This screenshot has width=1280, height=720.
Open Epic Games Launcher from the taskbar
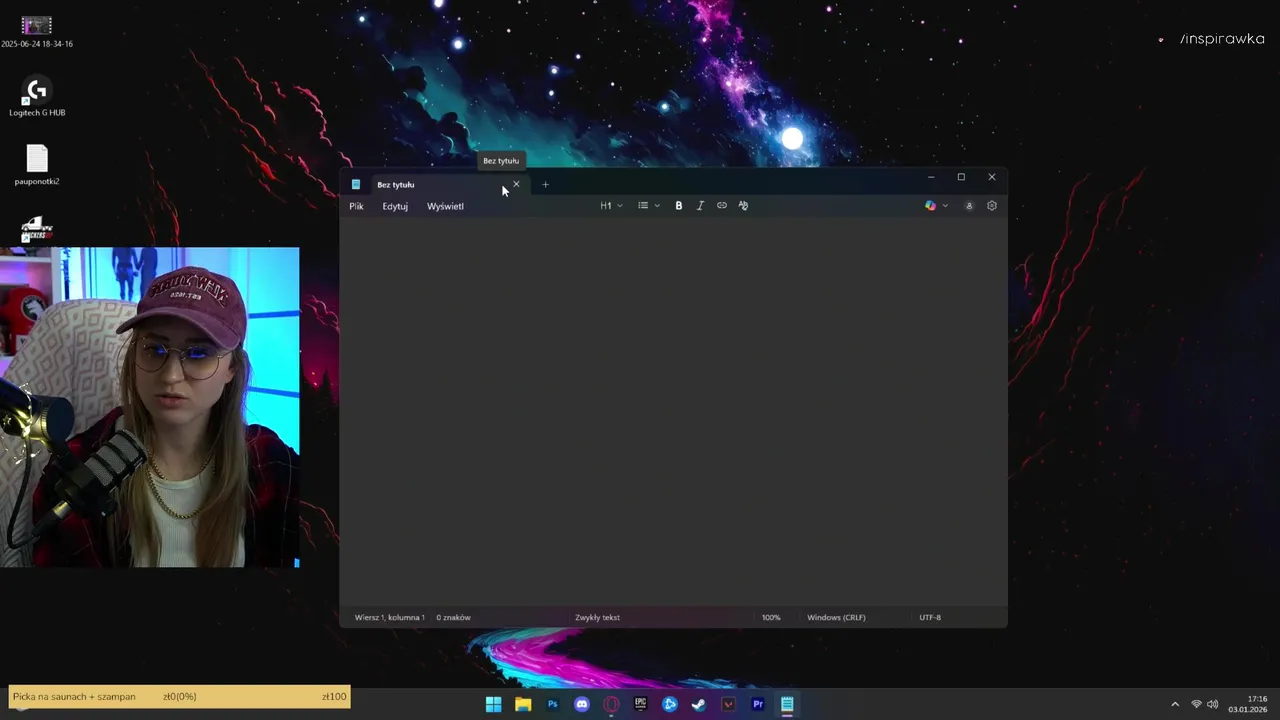(x=641, y=705)
